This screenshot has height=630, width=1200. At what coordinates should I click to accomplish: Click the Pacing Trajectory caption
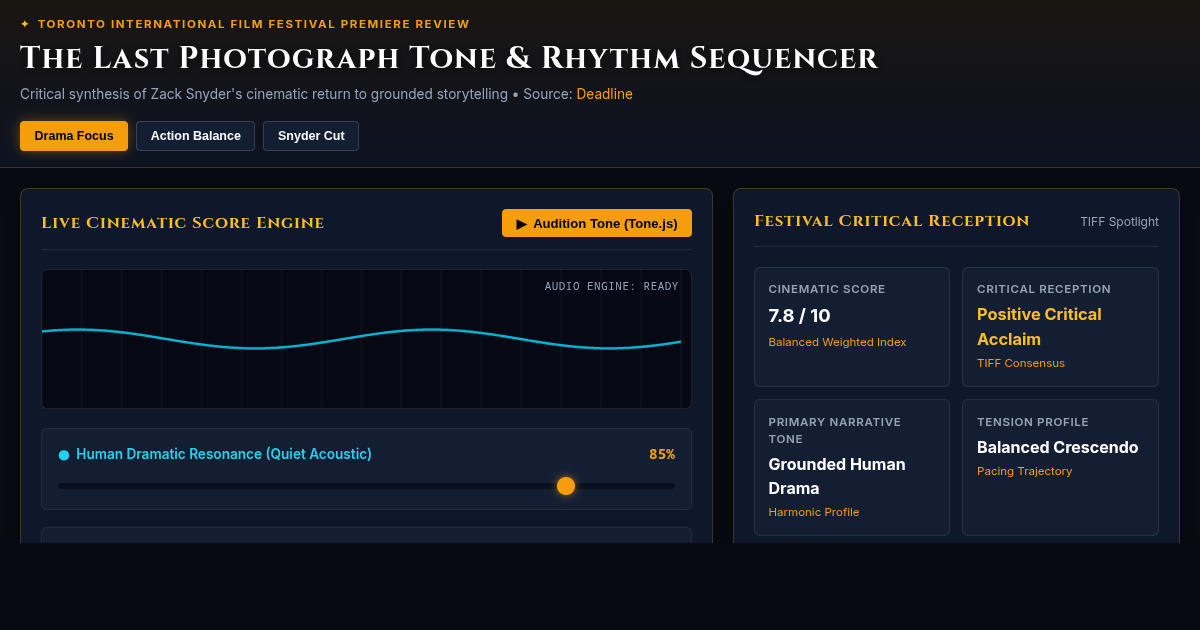1024,471
